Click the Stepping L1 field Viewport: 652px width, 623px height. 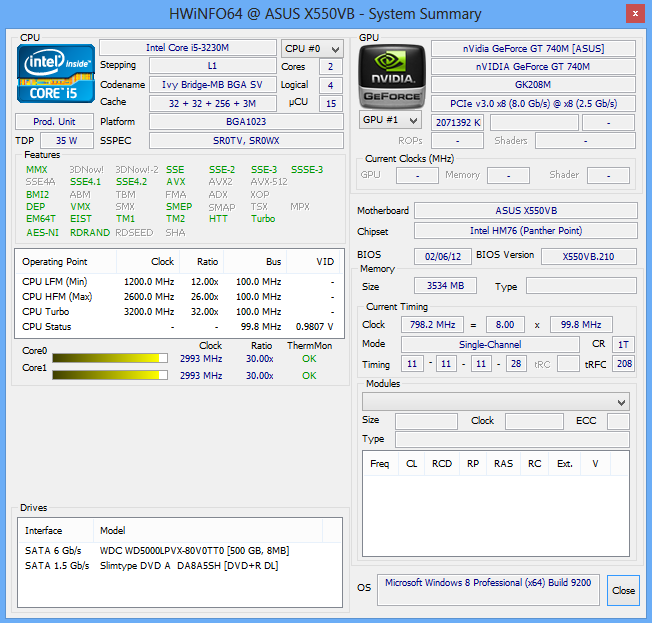tap(212, 66)
